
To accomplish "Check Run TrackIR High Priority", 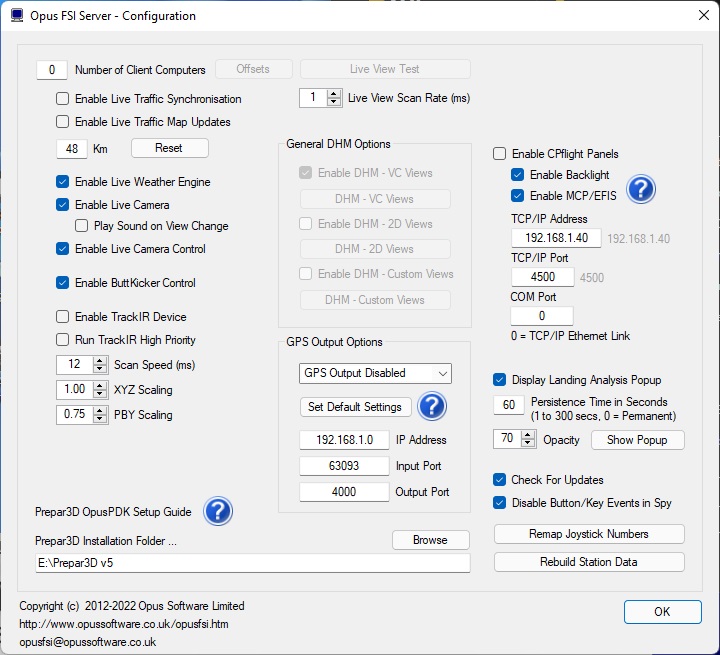I will click(62, 340).
